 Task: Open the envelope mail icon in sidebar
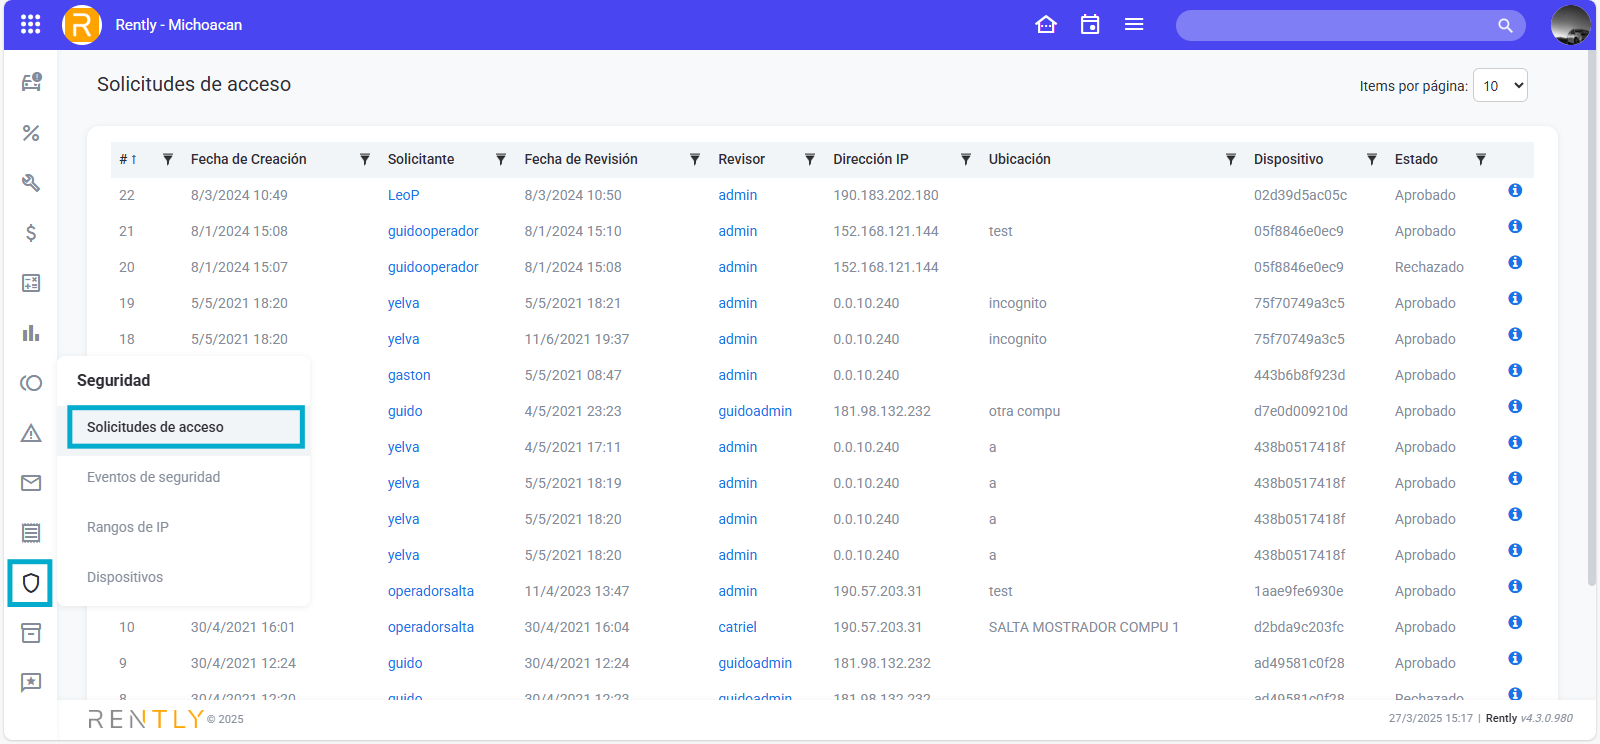(x=31, y=483)
